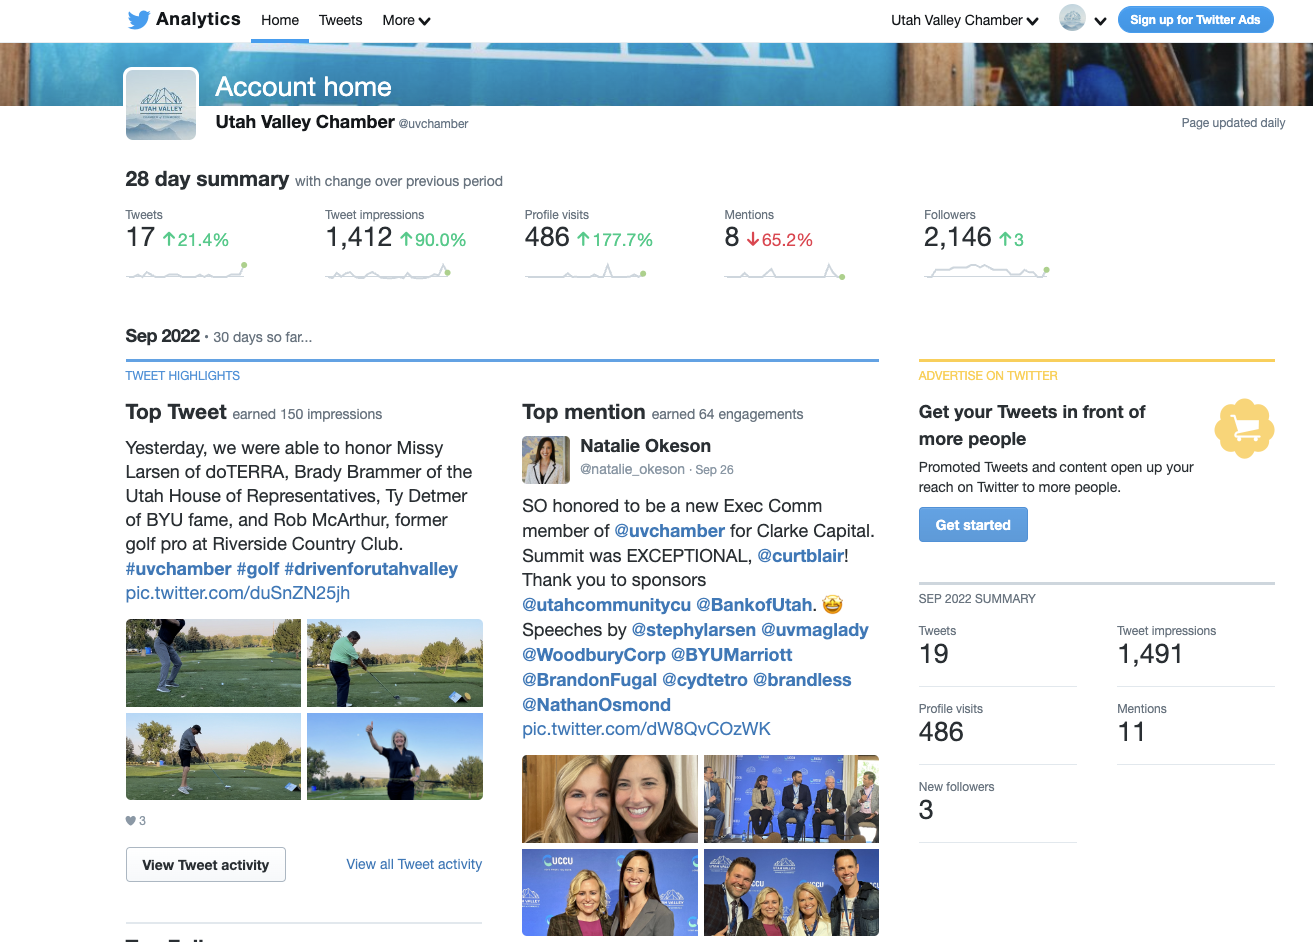
Task: Click the @utahcommunitycu mention
Action: [x=606, y=605]
